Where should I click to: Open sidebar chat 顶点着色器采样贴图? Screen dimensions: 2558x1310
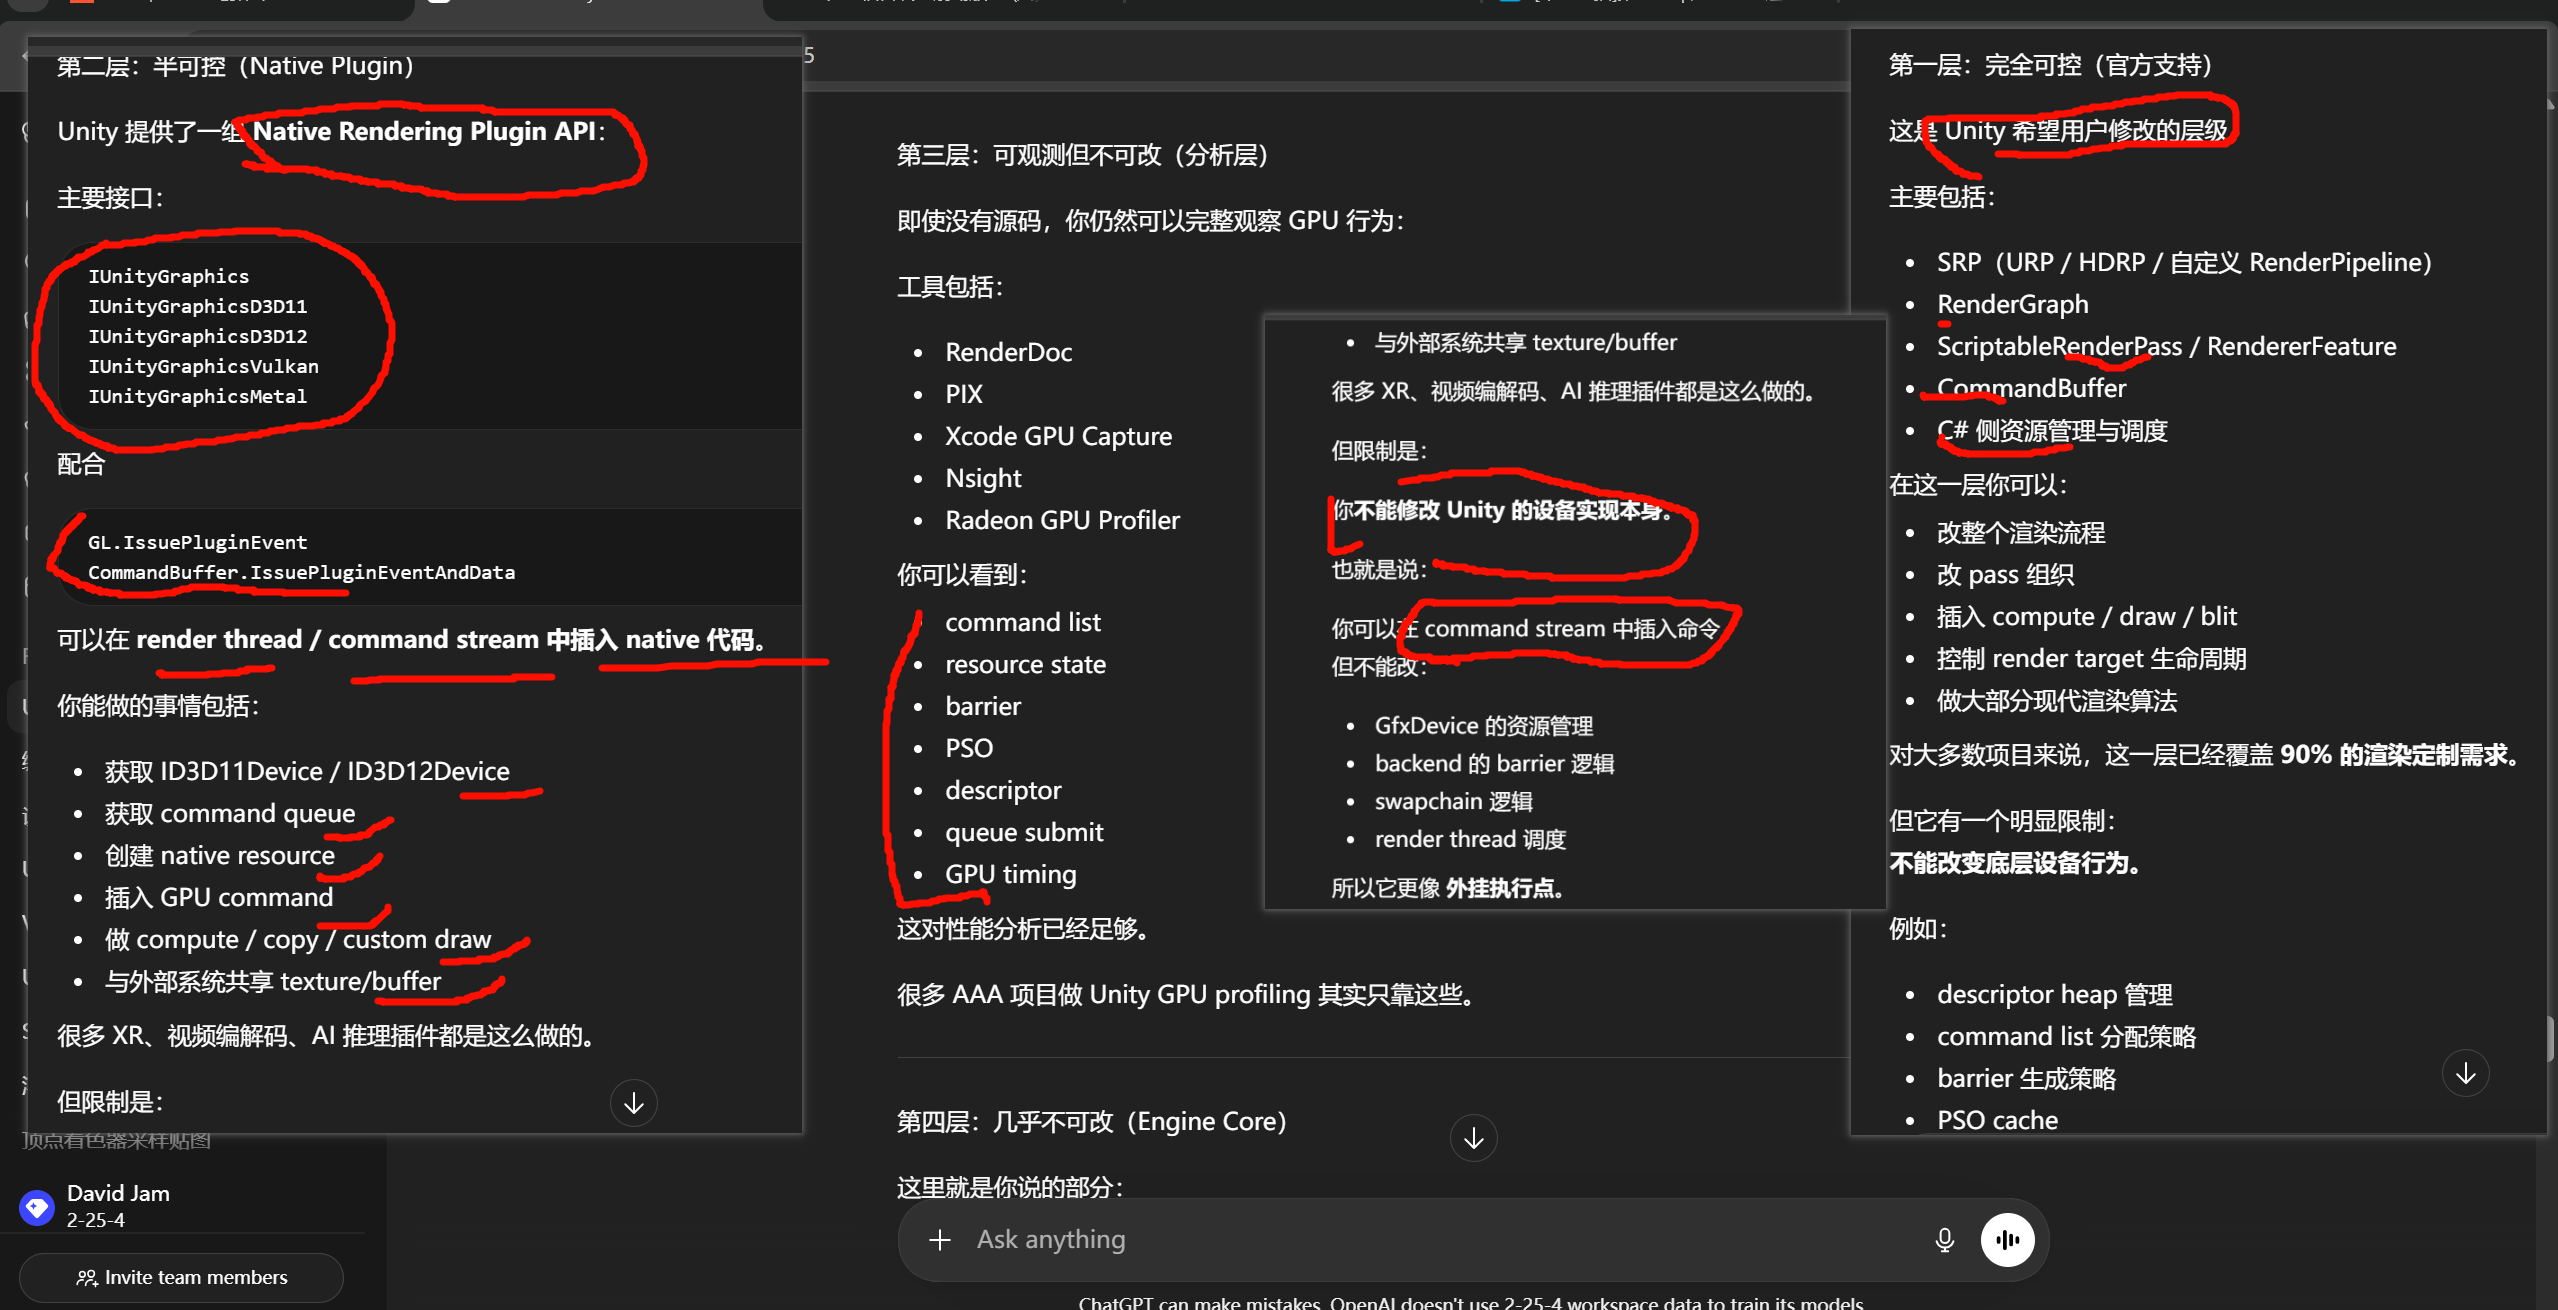(116, 1141)
